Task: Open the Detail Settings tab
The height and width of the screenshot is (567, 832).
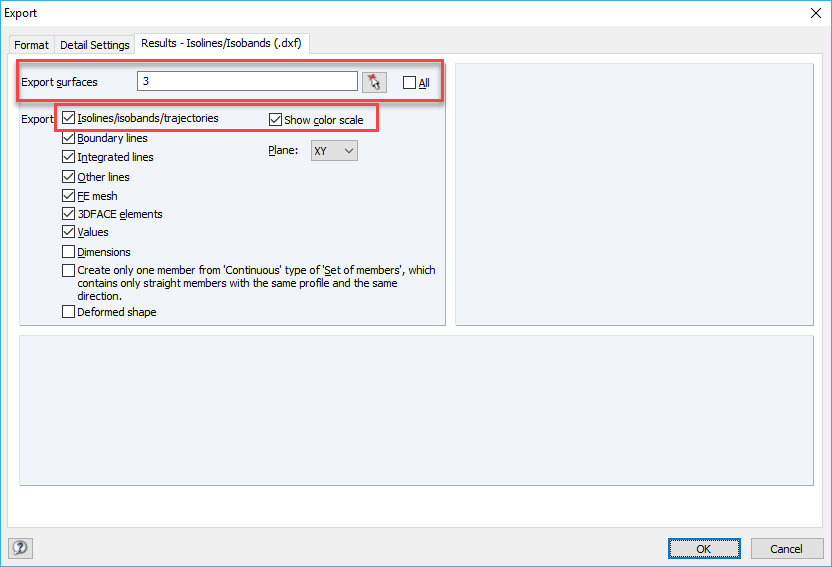Action: click(94, 45)
